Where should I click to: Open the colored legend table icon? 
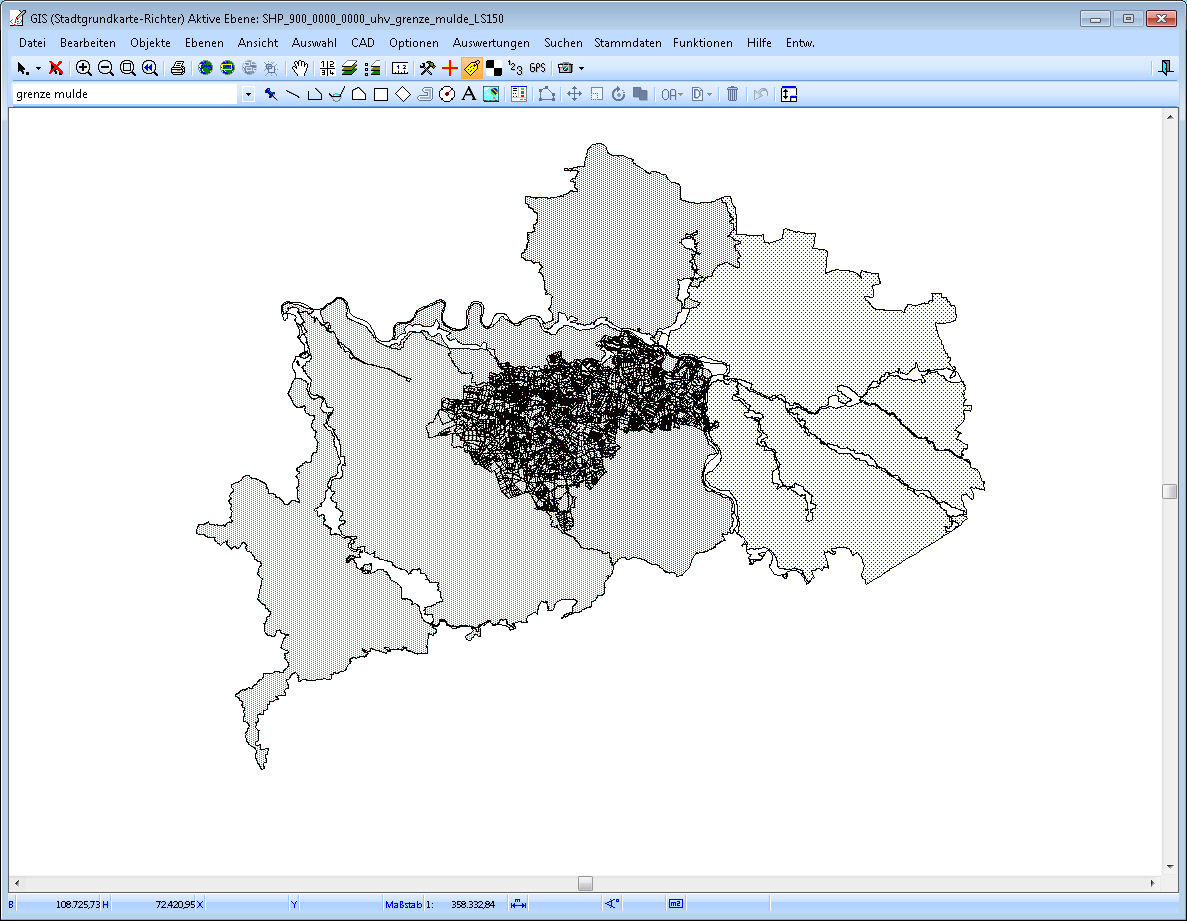[519, 94]
